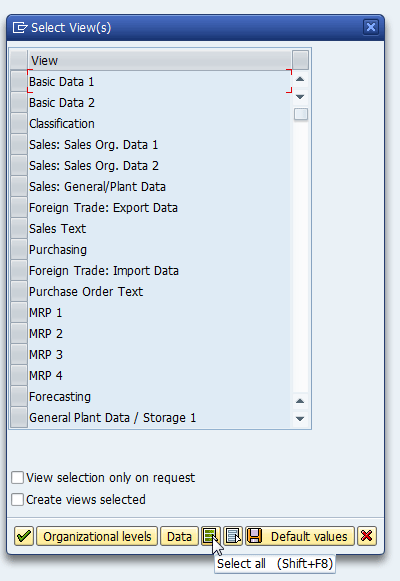Click the upper scroll-down arrow below it
This screenshot has width=400, height=581.
[x=300, y=97]
